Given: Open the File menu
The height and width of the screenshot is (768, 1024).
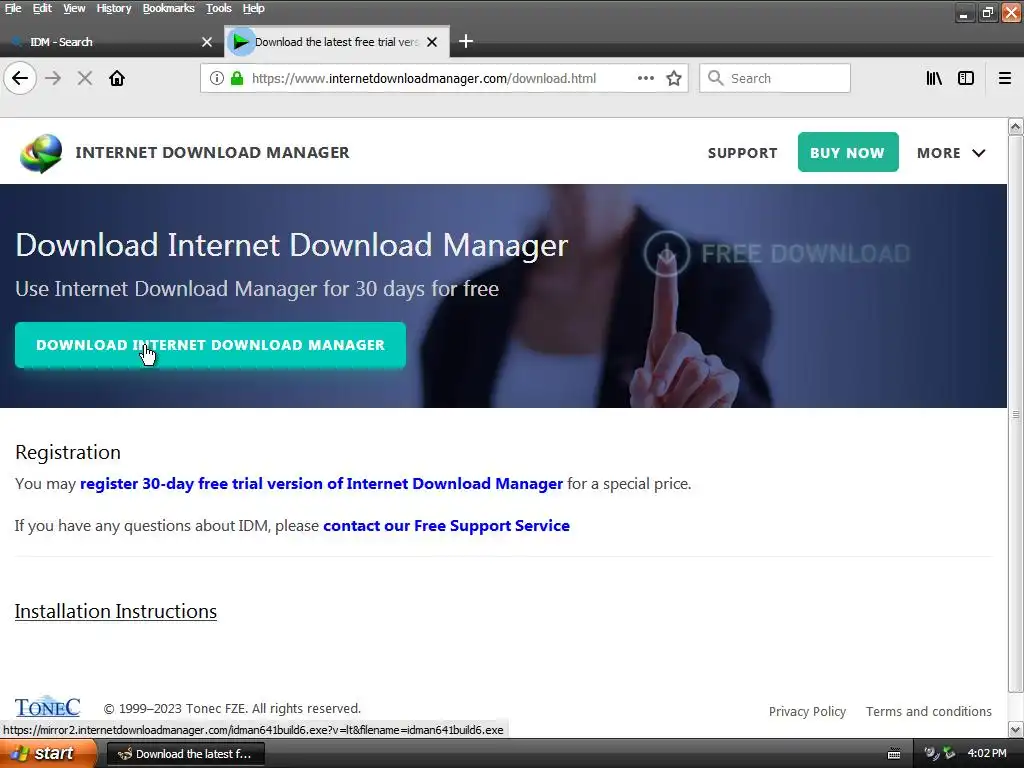Looking at the screenshot, I should point(13,8).
